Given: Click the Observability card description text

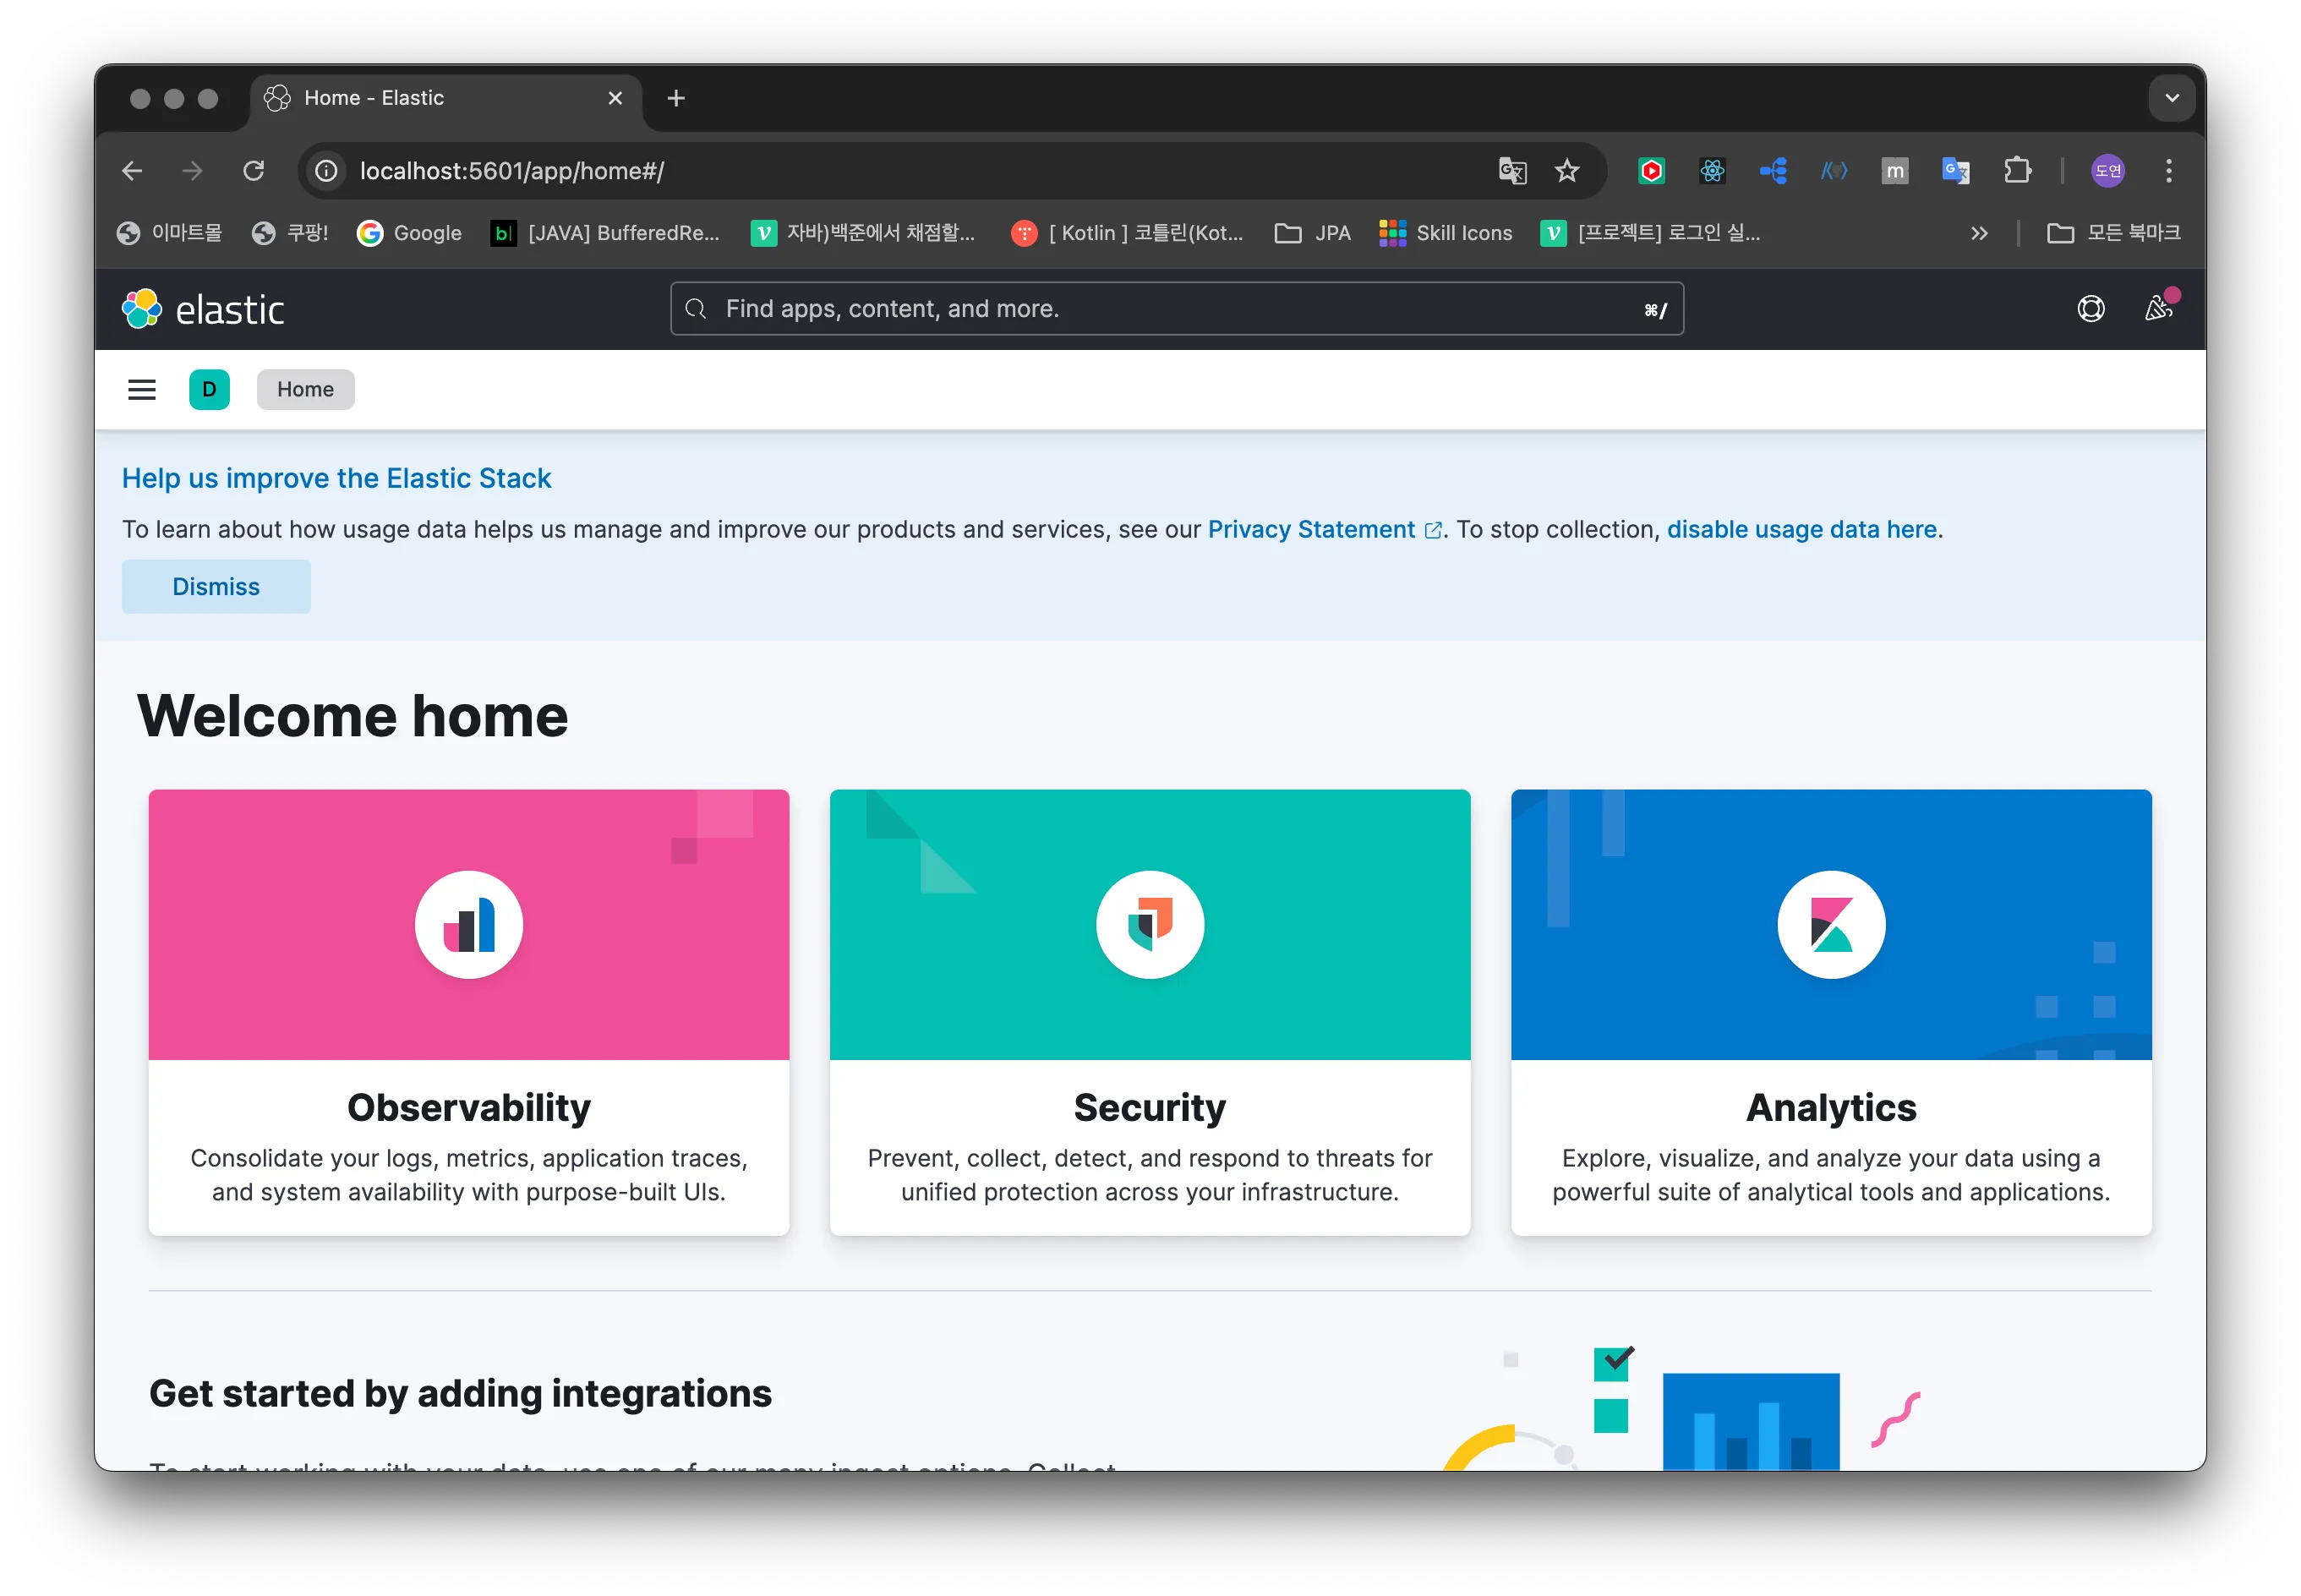Looking at the screenshot, I should (469, 1175).
